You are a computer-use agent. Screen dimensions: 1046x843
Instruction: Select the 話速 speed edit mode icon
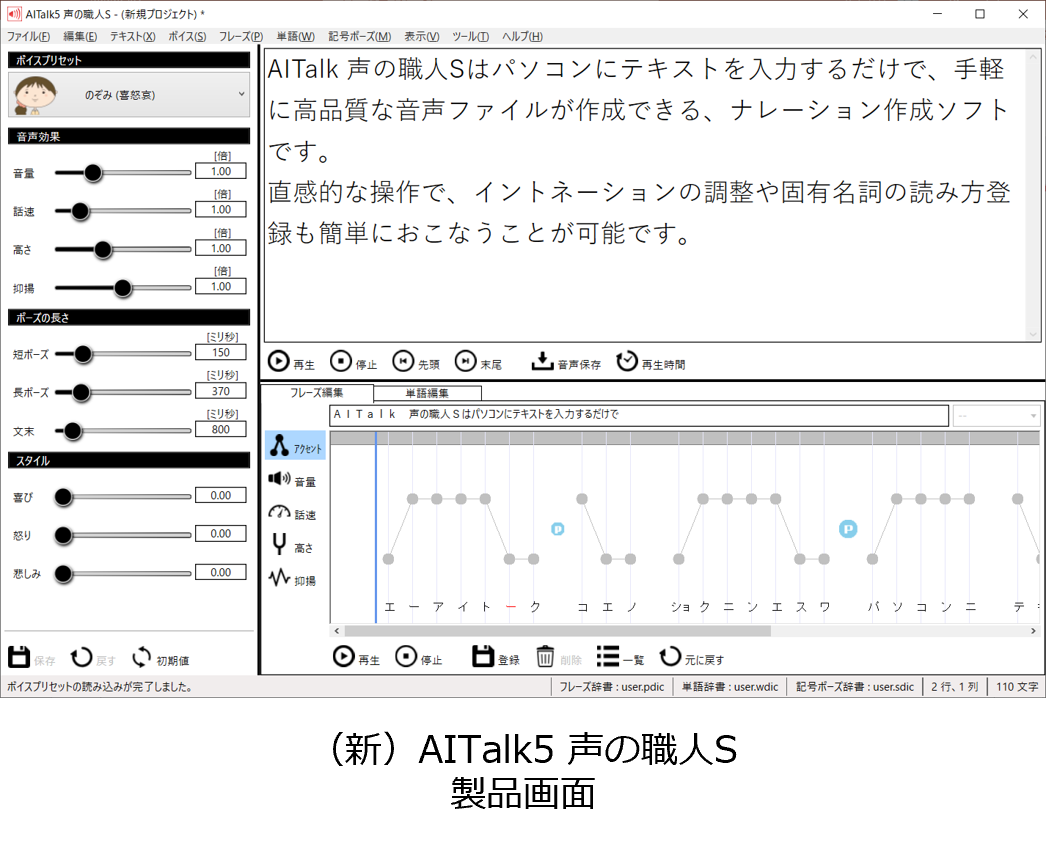click(280, 512)
